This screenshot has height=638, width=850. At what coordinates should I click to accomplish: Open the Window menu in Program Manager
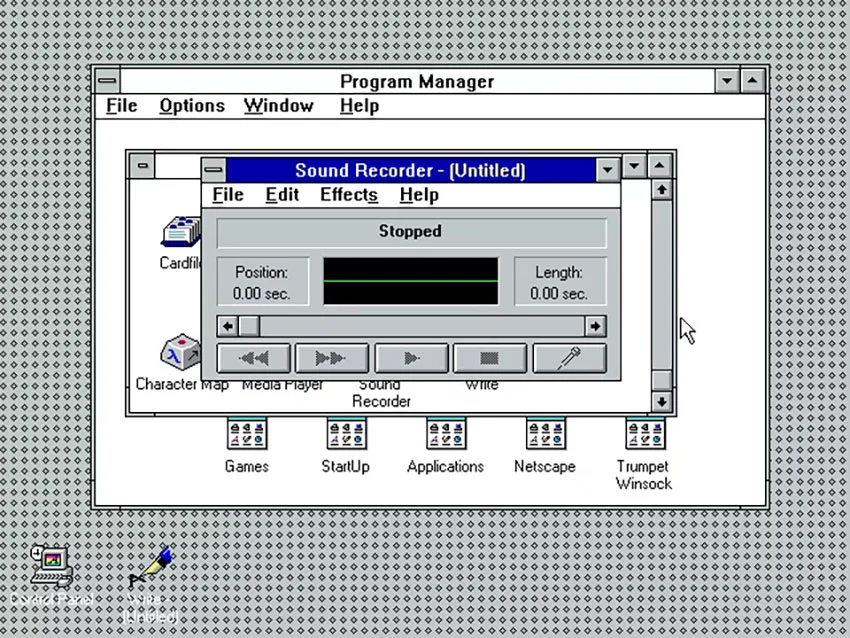pos(279,106)
